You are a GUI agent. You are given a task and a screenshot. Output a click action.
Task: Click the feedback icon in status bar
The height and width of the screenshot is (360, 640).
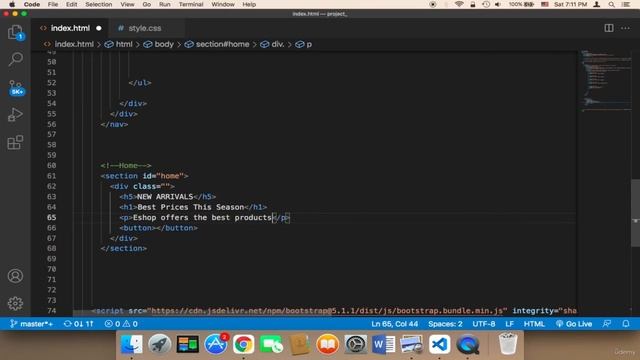tap(607, 324)
